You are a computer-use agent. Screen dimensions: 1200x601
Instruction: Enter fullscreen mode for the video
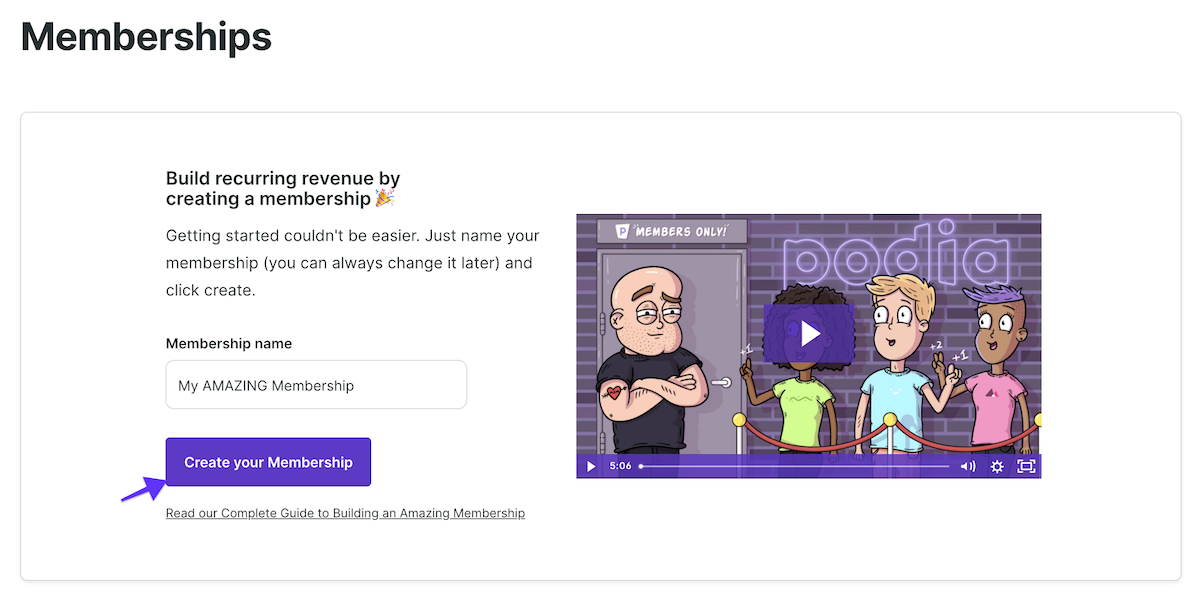(1026, 466)
